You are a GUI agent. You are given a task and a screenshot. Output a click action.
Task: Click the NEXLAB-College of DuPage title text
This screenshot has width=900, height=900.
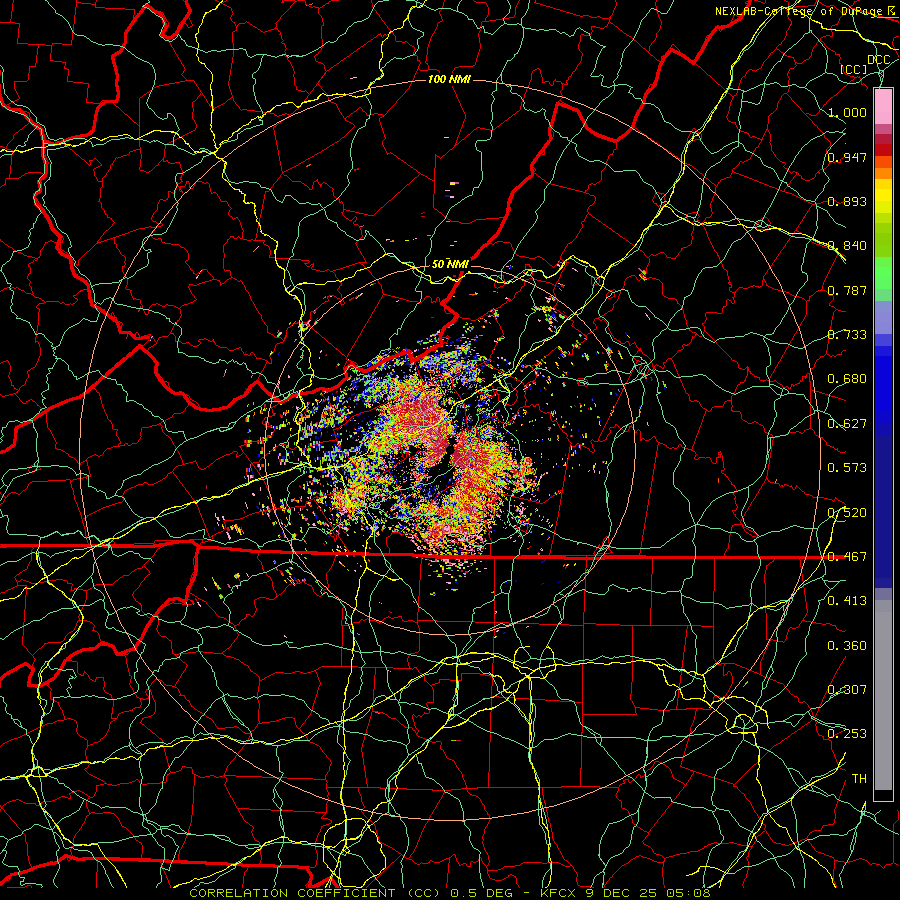(801, 11)
